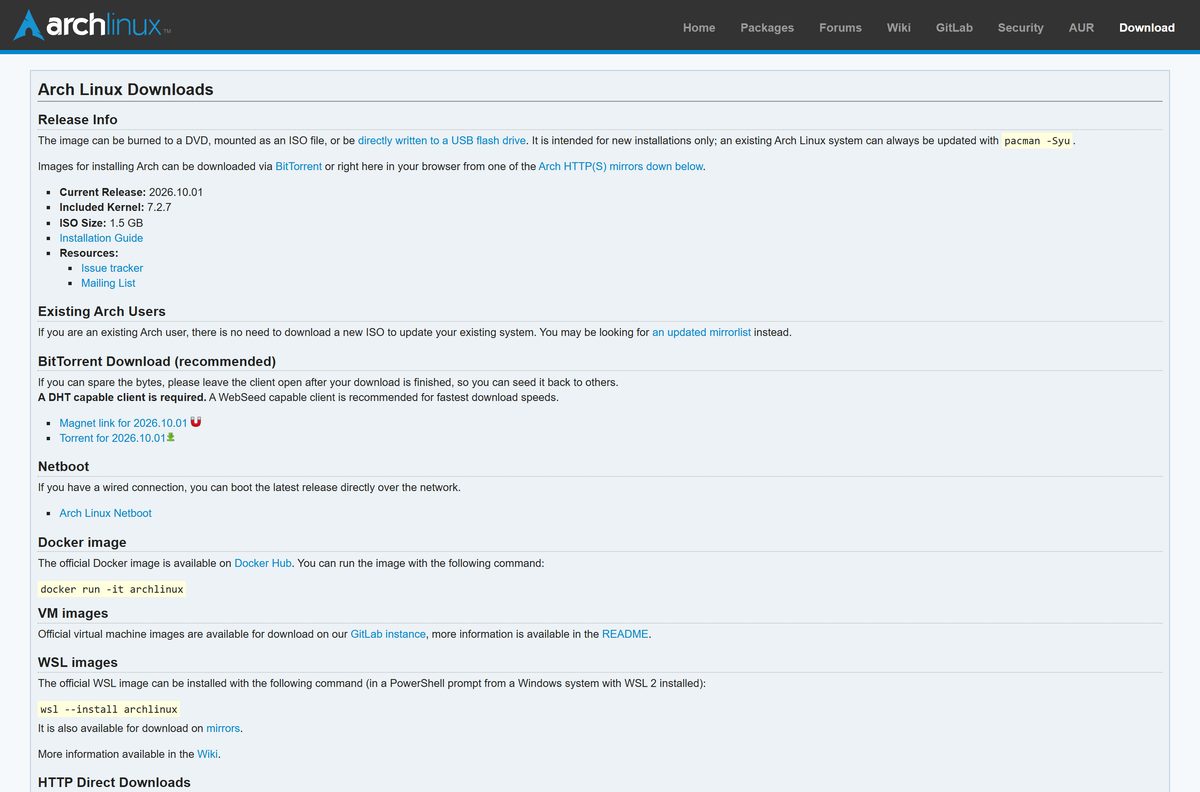Click the 'ISO Size: 1.5 GB' line
Viewport: 1200px width, 792px height.
point(101,222)
